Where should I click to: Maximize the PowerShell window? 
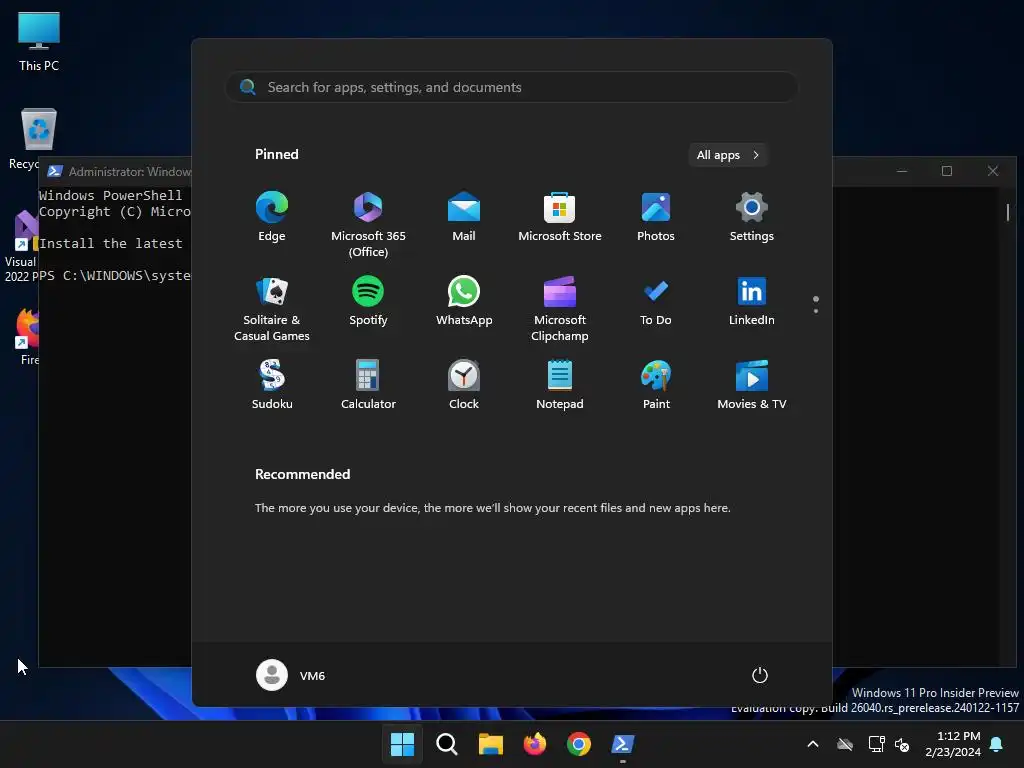coord(947,171)
